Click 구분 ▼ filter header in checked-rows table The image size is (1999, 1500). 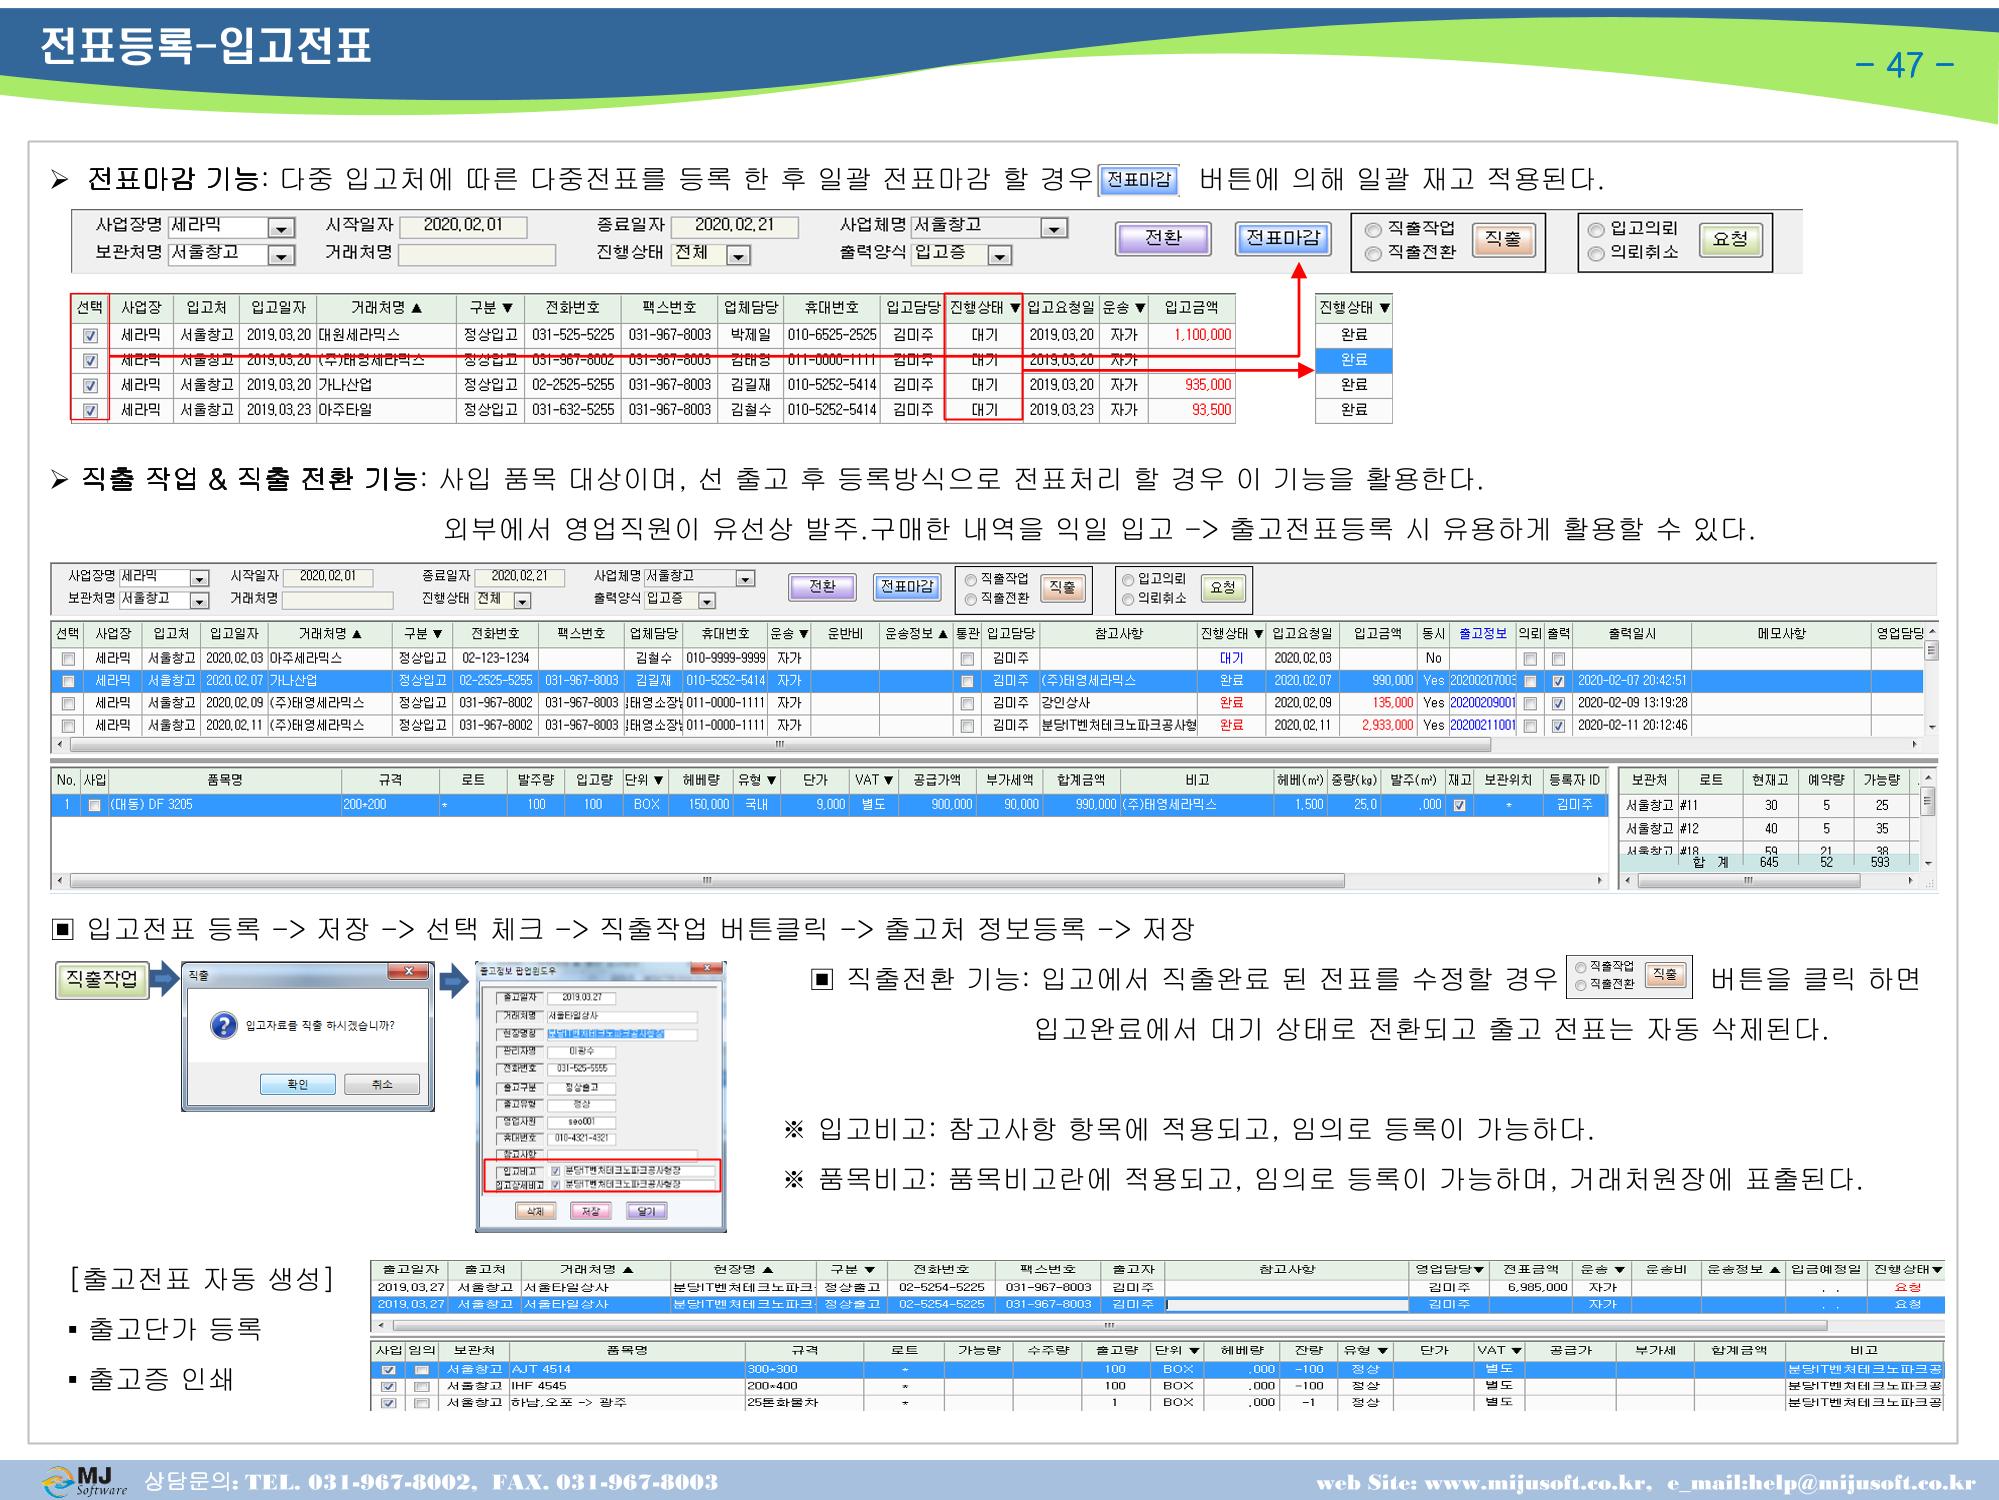(x=490, y=308)
